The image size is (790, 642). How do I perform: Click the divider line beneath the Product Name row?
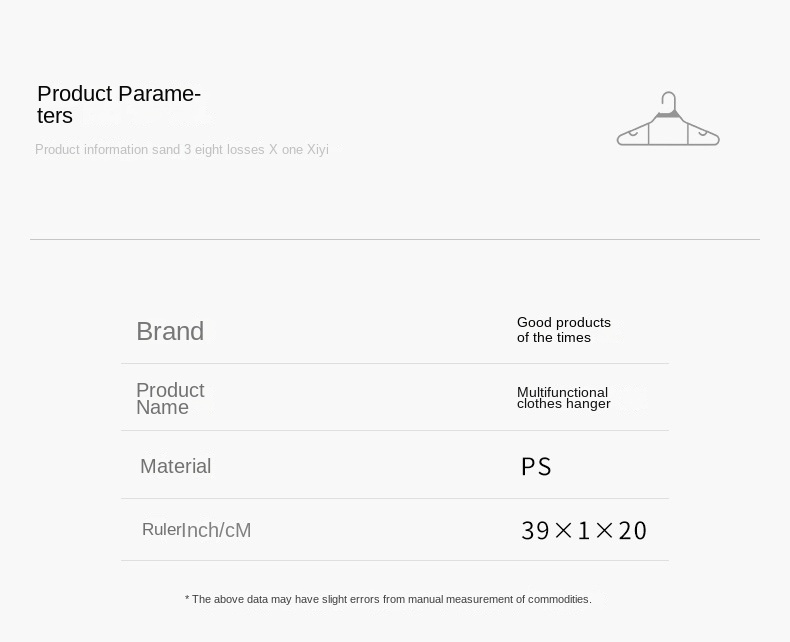[394, 430]
